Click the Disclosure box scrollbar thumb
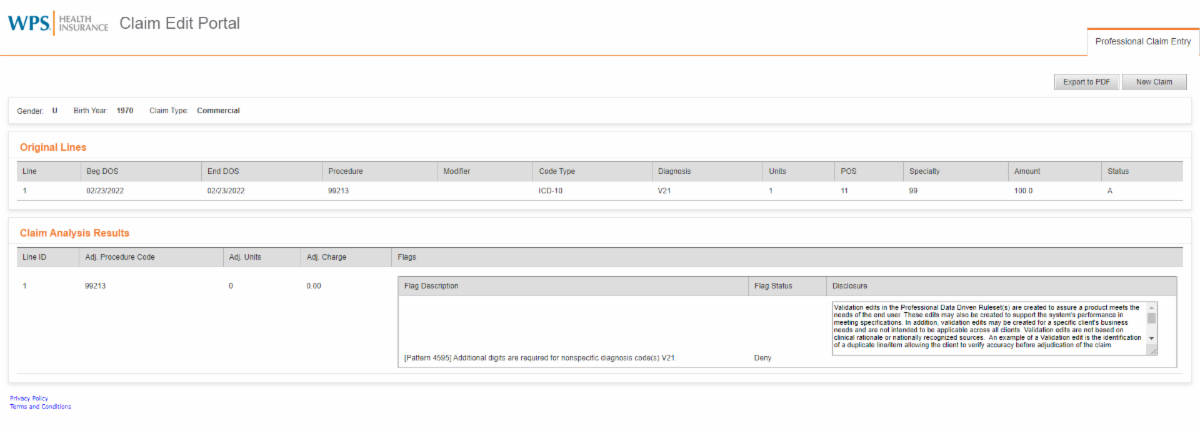The image size is (1200, 433). pyautogui.click(x=1151, y=318)
